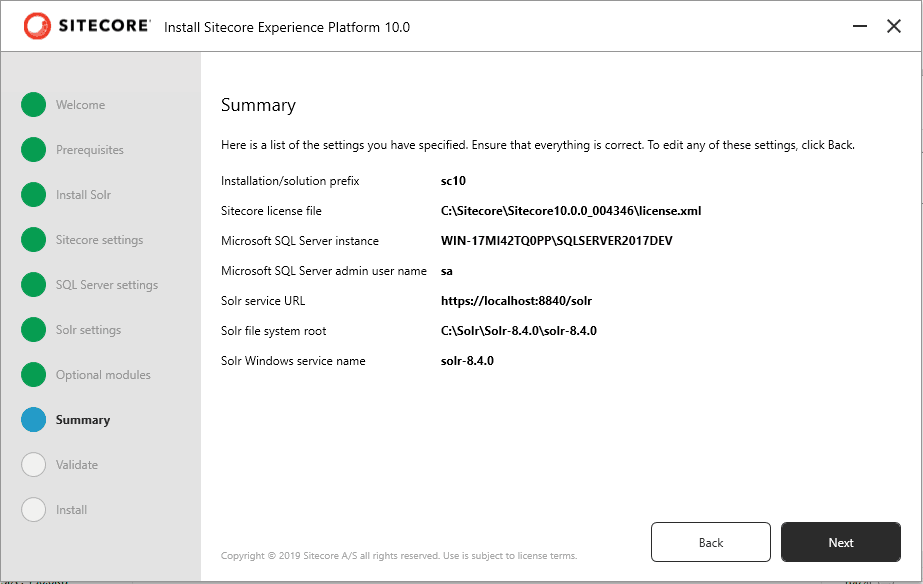Click the green SQL Server settings circle

point(34,285)
